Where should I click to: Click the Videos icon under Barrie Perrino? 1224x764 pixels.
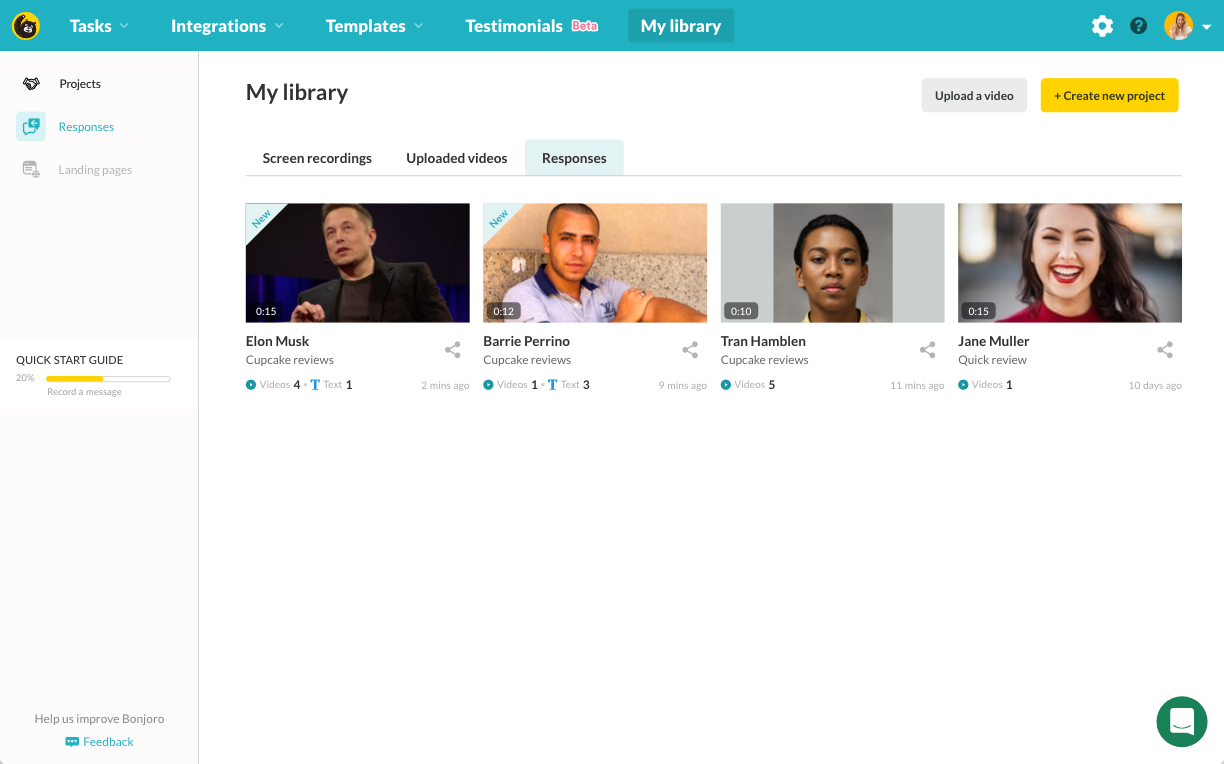(x=488, y=385)
